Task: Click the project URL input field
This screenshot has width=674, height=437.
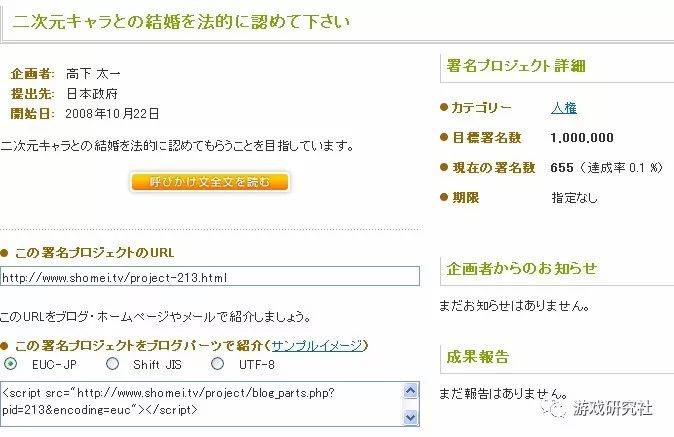Action: tap(210, 276)
